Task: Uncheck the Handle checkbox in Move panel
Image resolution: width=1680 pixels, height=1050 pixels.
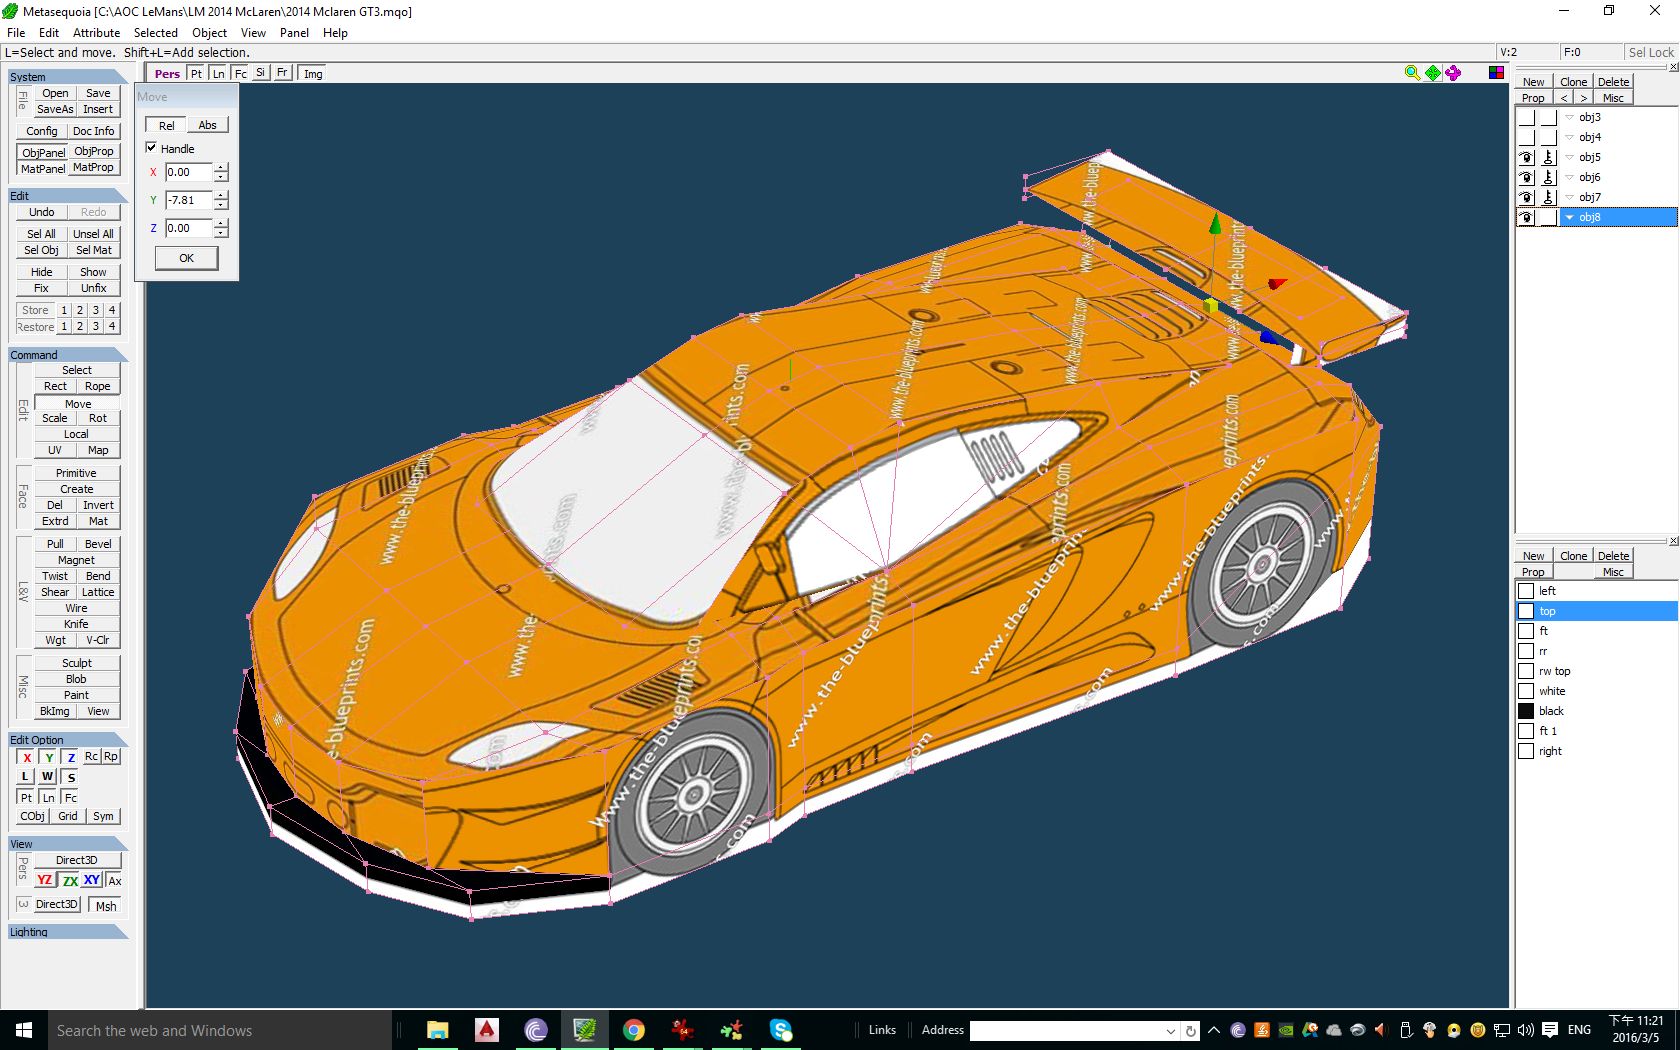Action: [152, 148]
